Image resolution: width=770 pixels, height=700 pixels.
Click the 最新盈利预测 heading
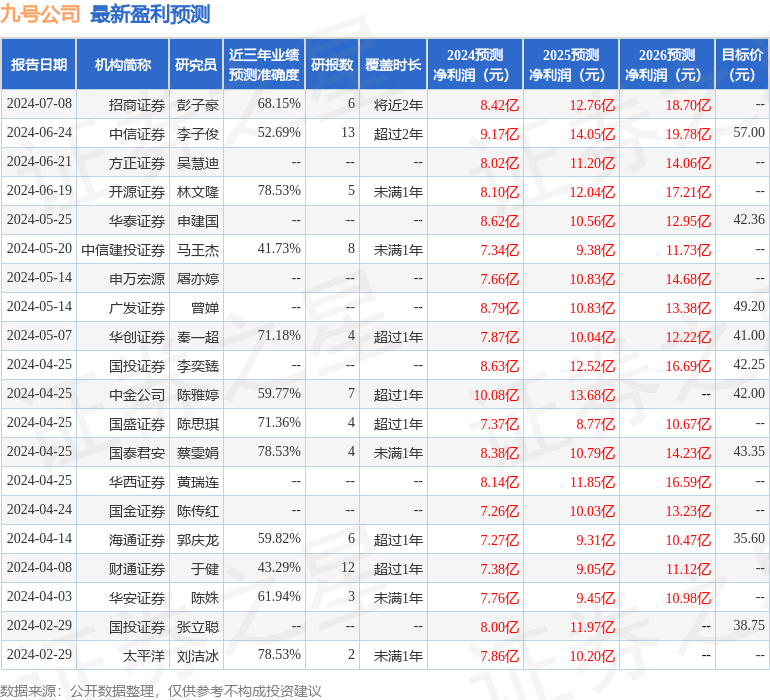tap(150, 14)
